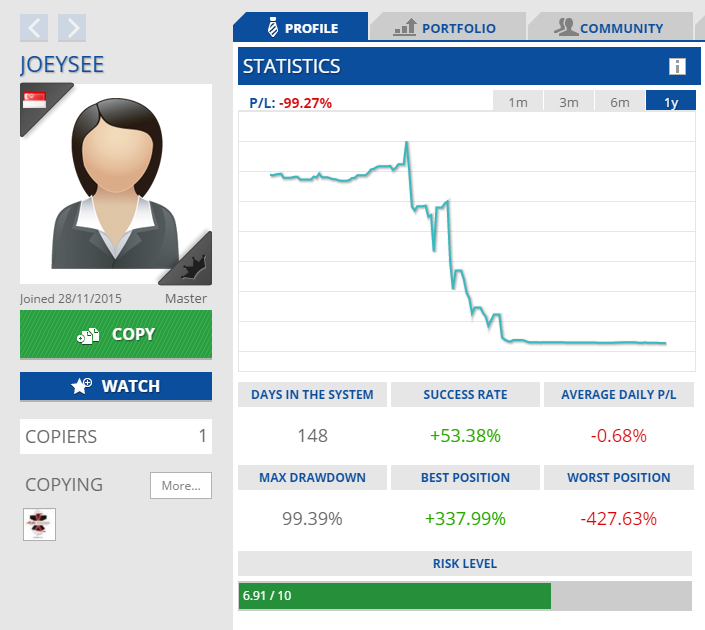This screenshot has width=705, height=630.
Task: Show the 1y chart period
Action: [x=671, y=102]
